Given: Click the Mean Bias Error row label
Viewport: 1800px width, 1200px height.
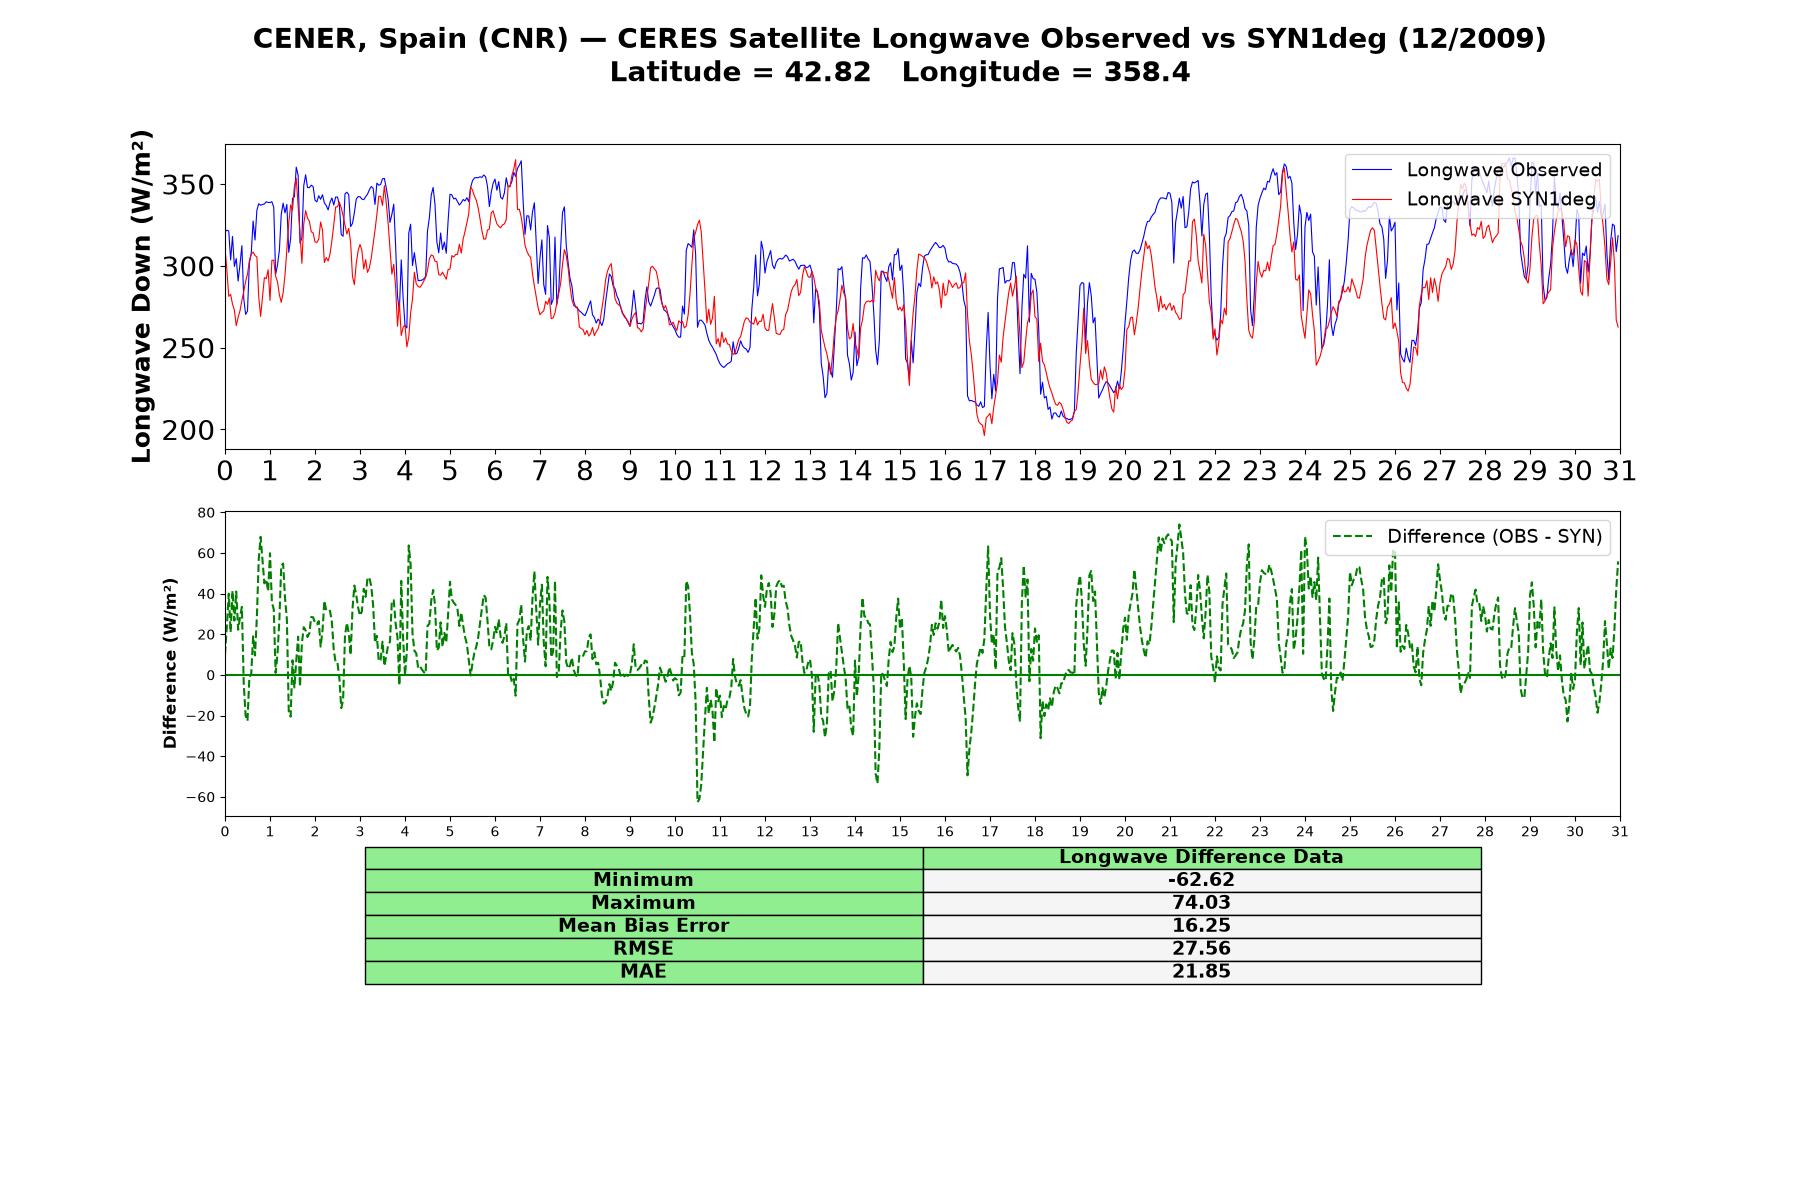Looking at the screenshot, I should coord(644,926).
